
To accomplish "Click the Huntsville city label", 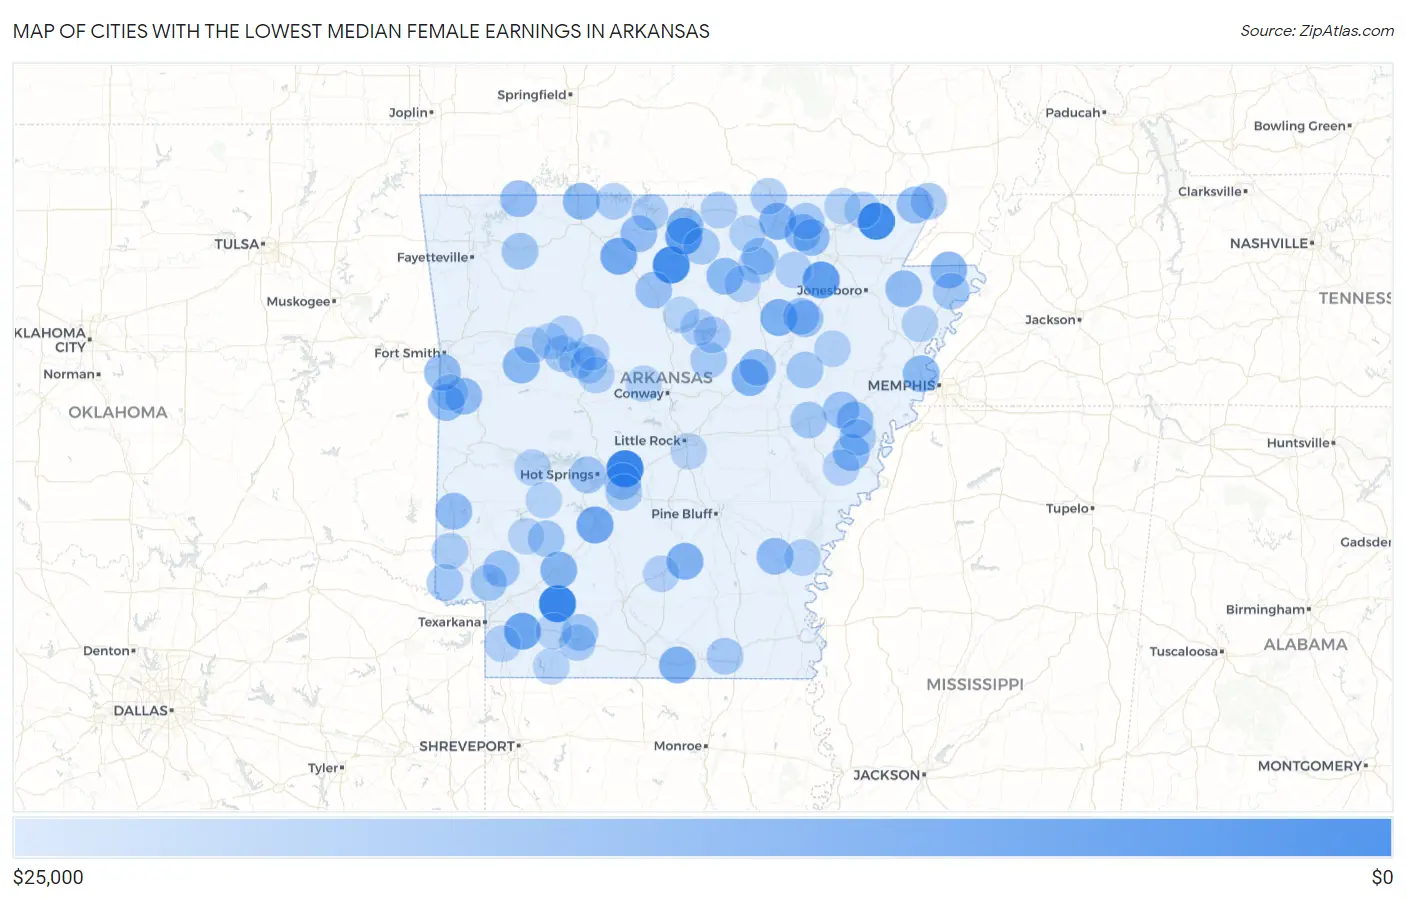I will point(1298,444).
